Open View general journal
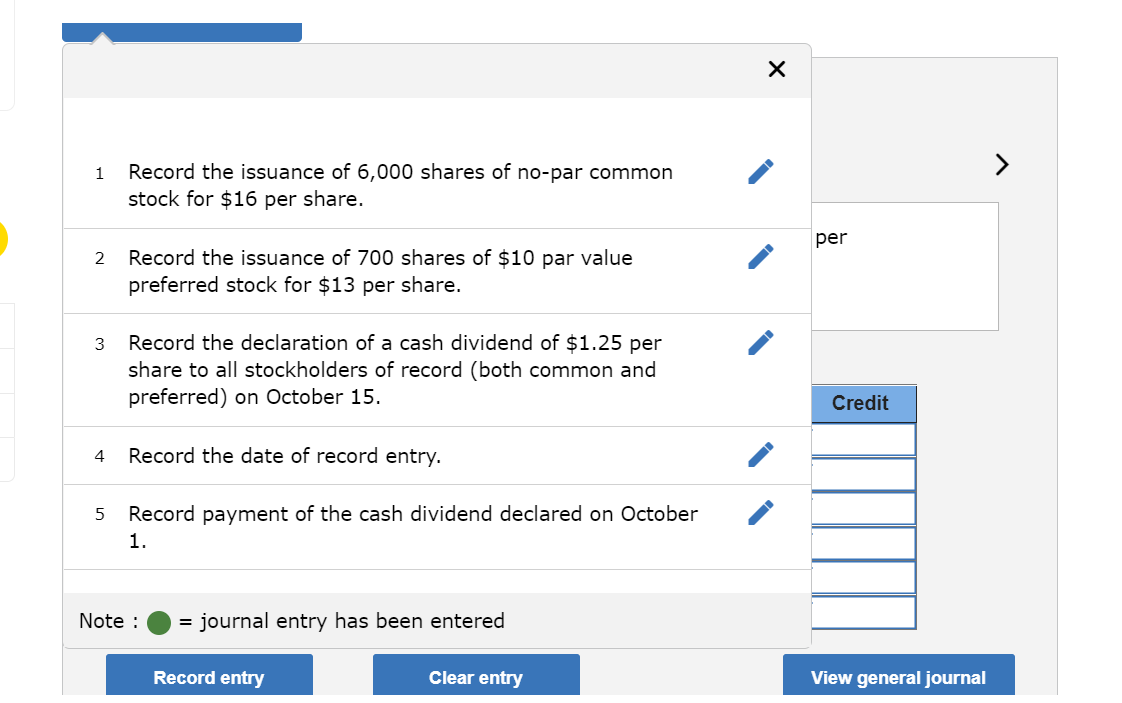Screen dimensions: 1122x703 [898, 677]
